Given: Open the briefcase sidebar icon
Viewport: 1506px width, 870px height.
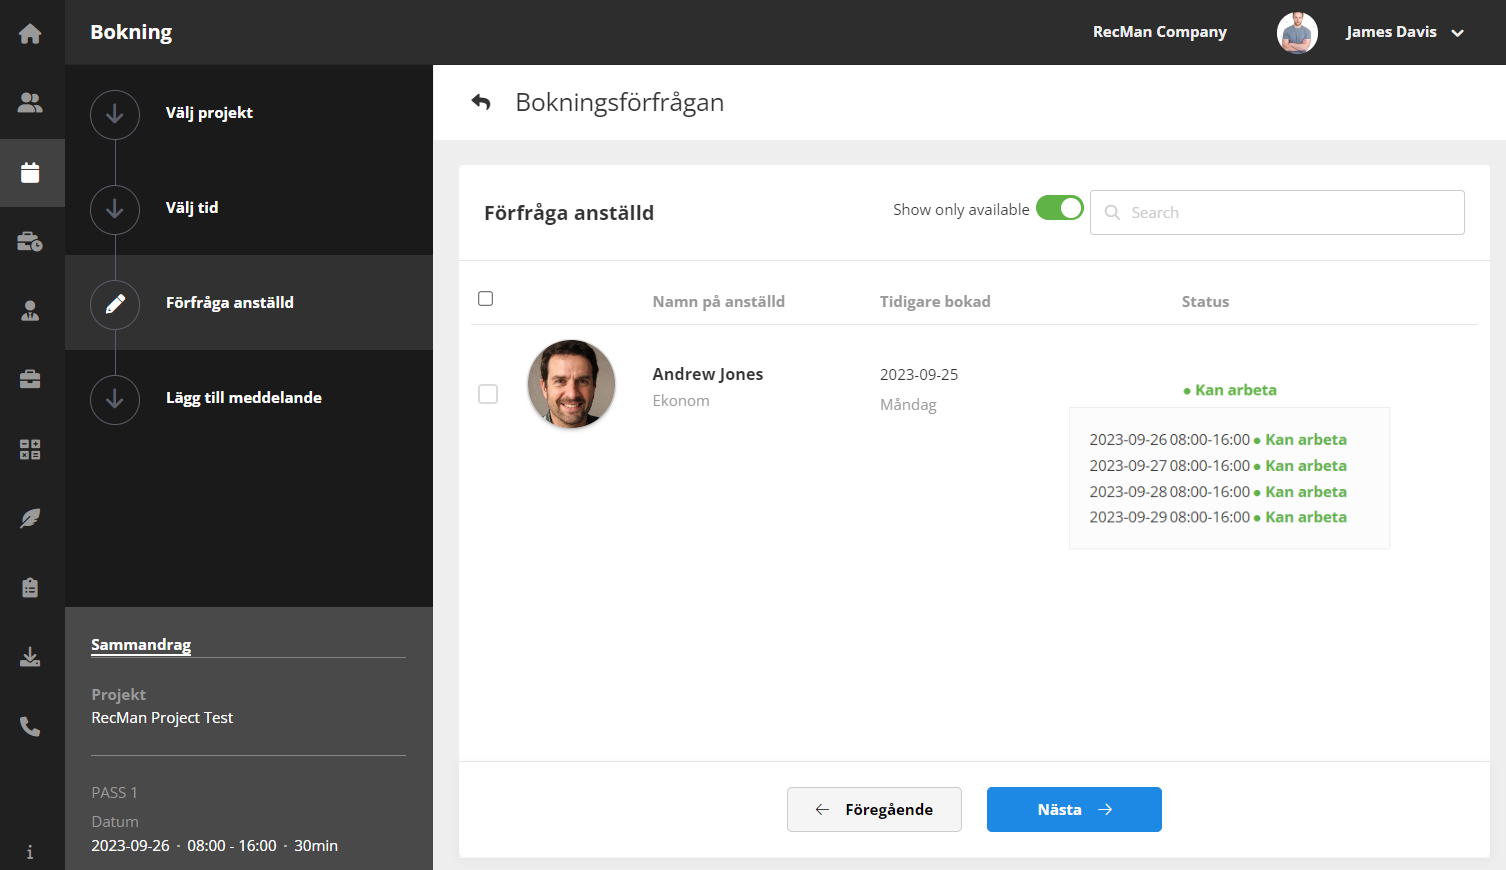Looking at the screenshot, I should point(30,379).
